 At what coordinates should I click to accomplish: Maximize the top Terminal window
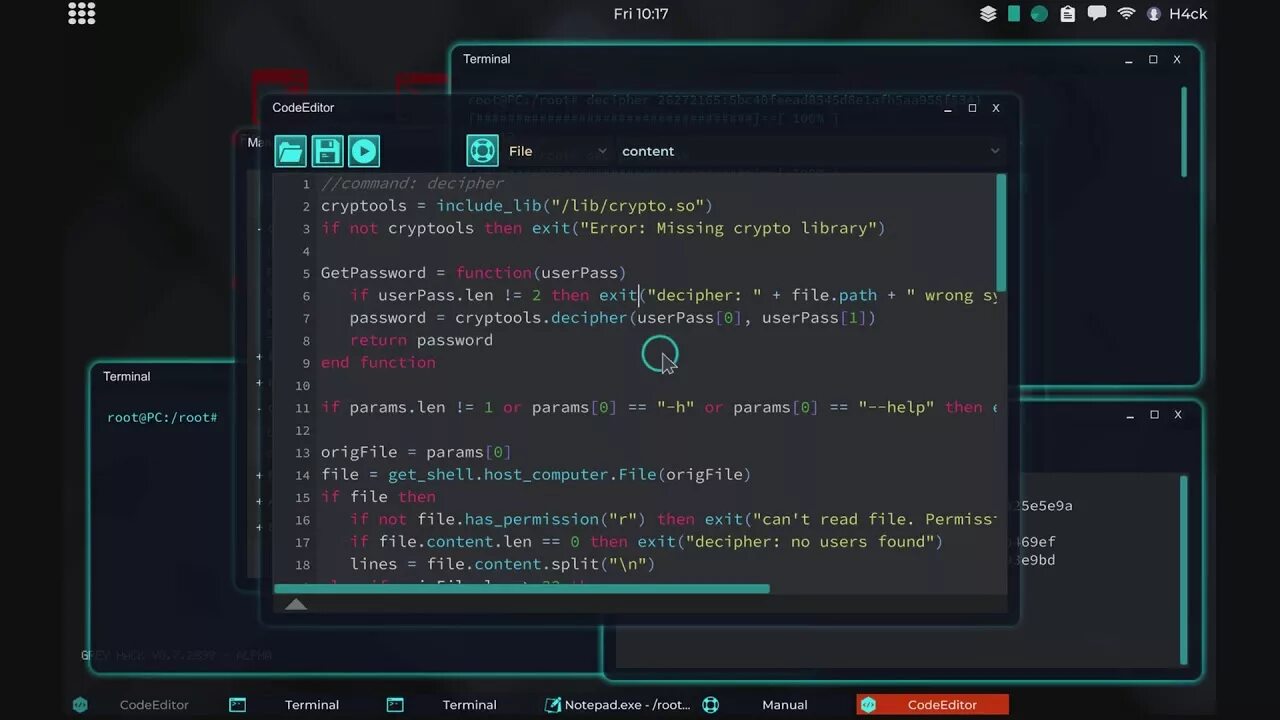pos(1153,59)
